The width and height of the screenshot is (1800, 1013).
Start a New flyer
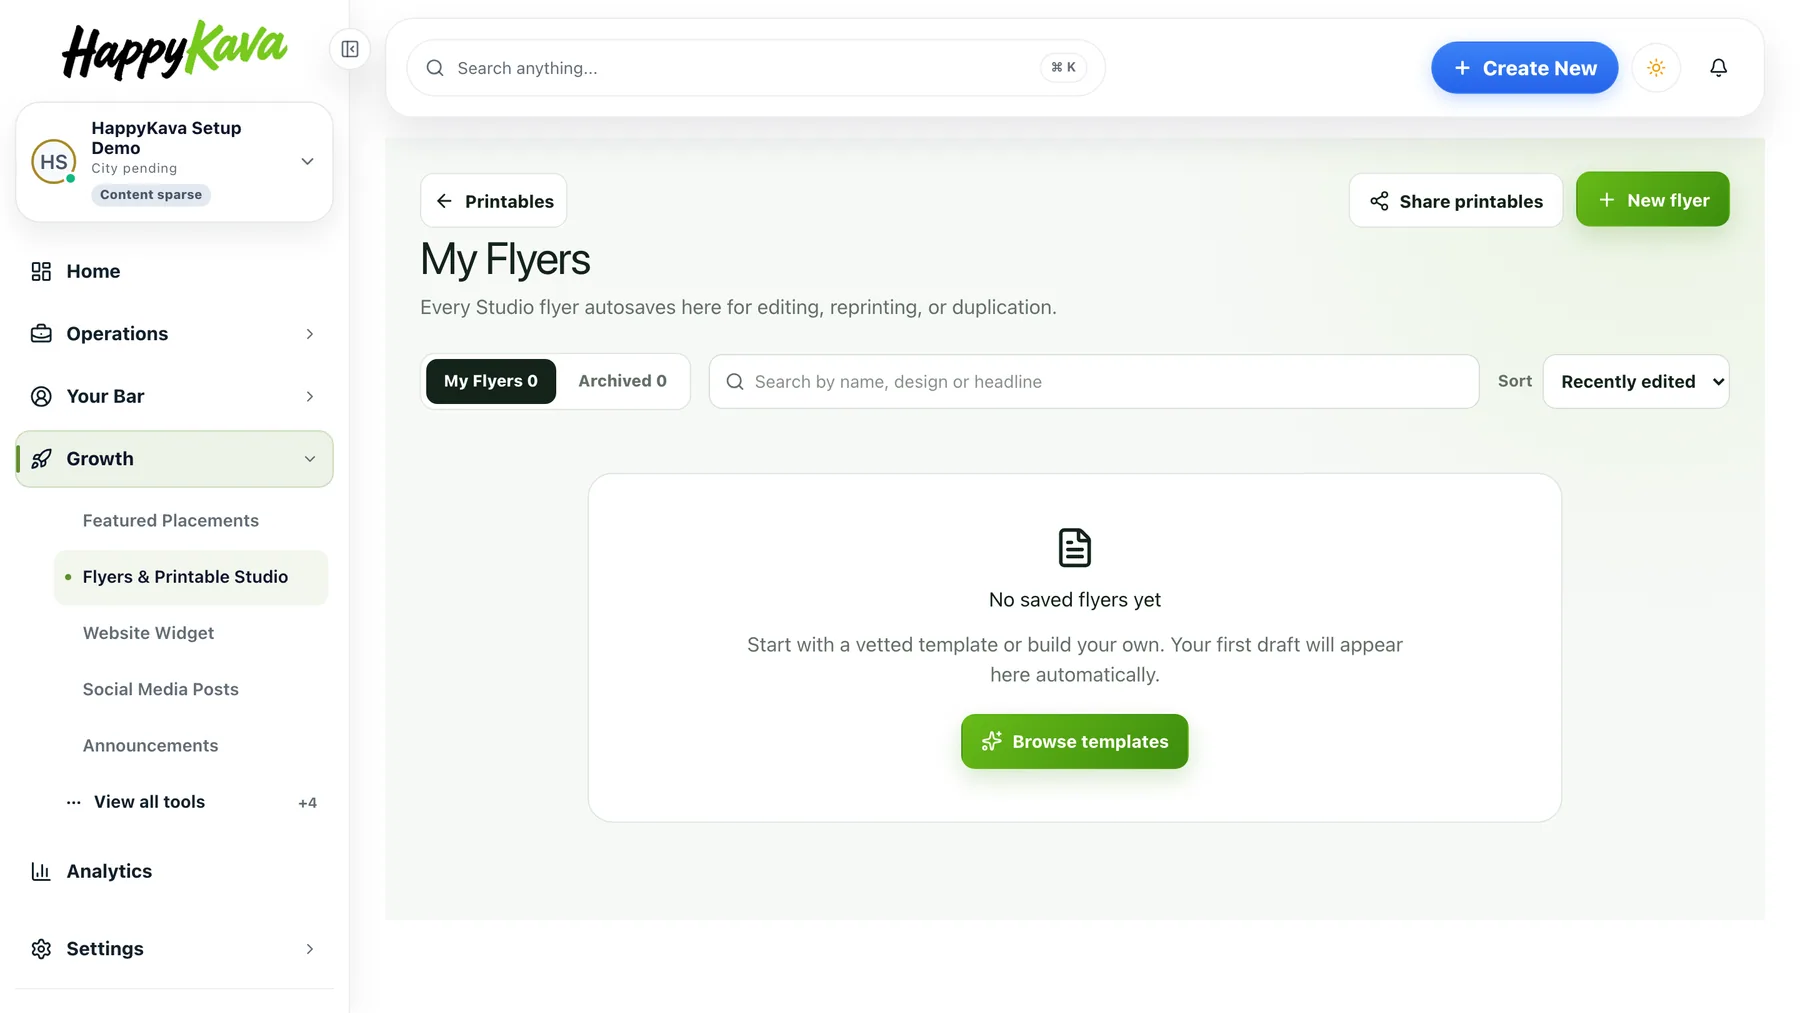pos(1653,200)
